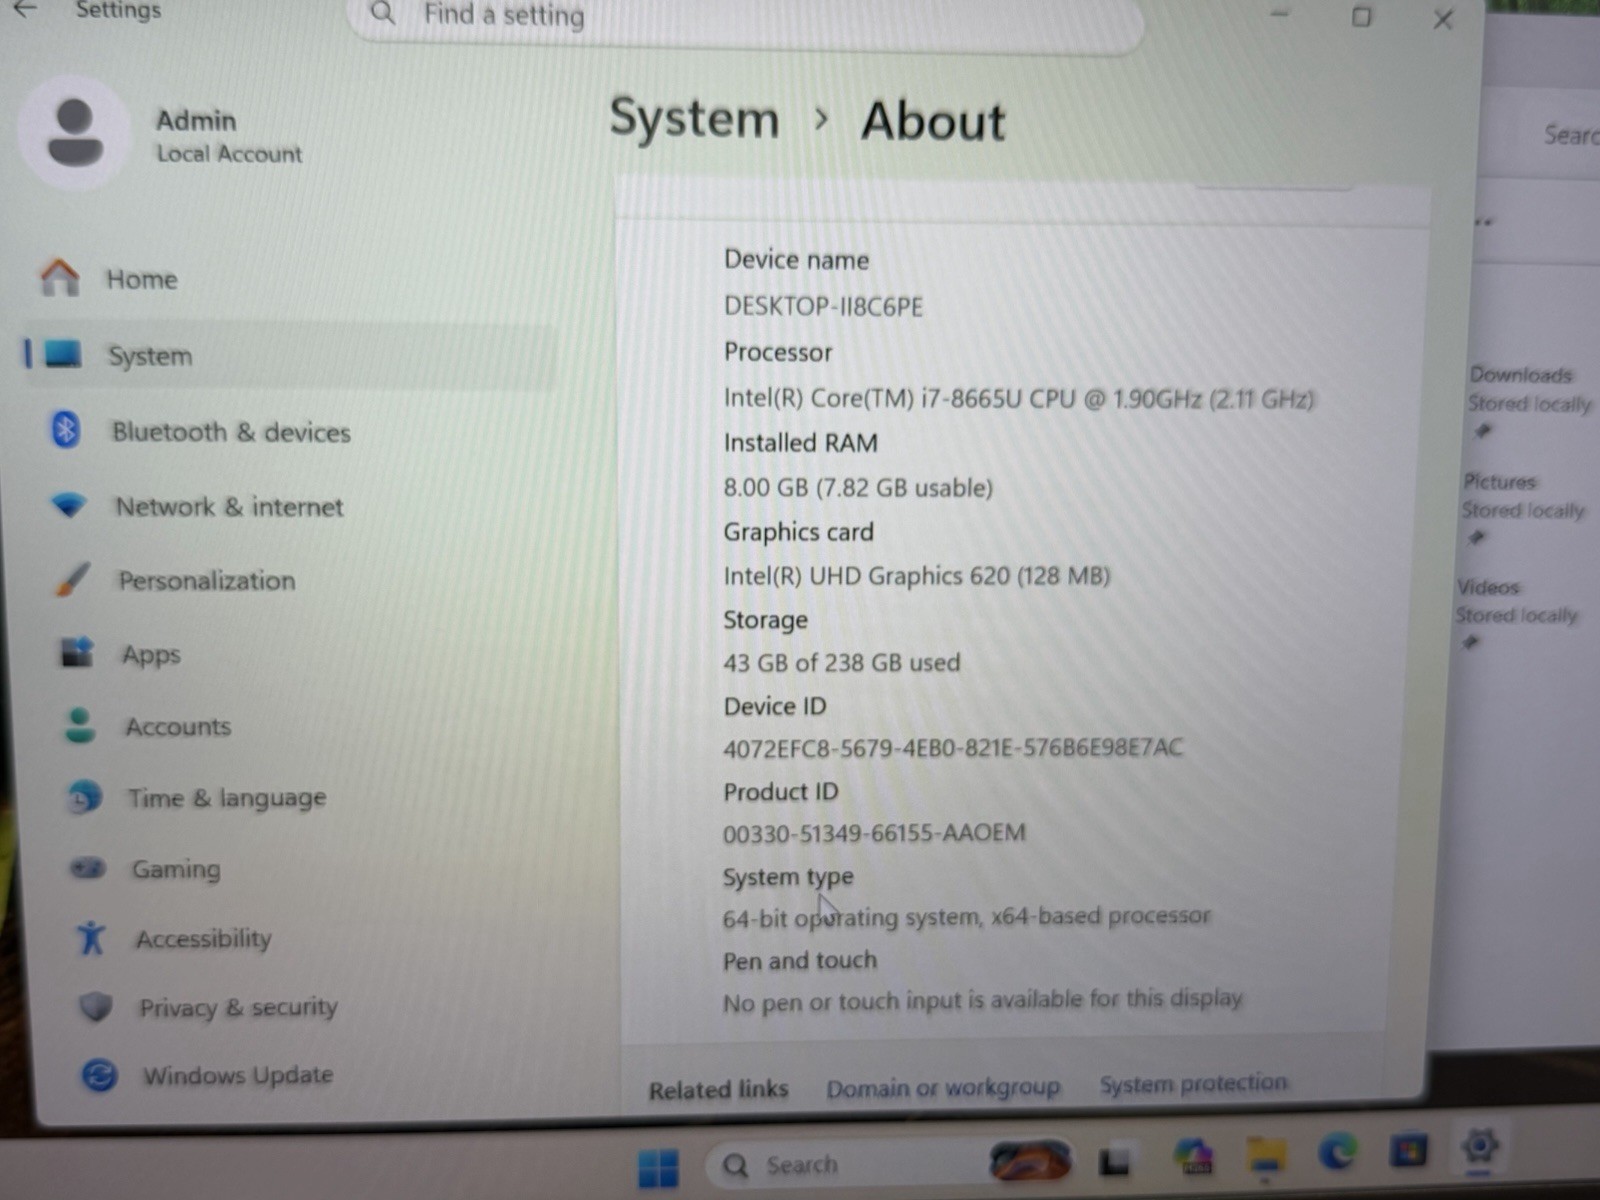Viewport: 1600px width, 1200px height.
Task: Click the Privacy shield icon
Action: (x=96, y=1006)
